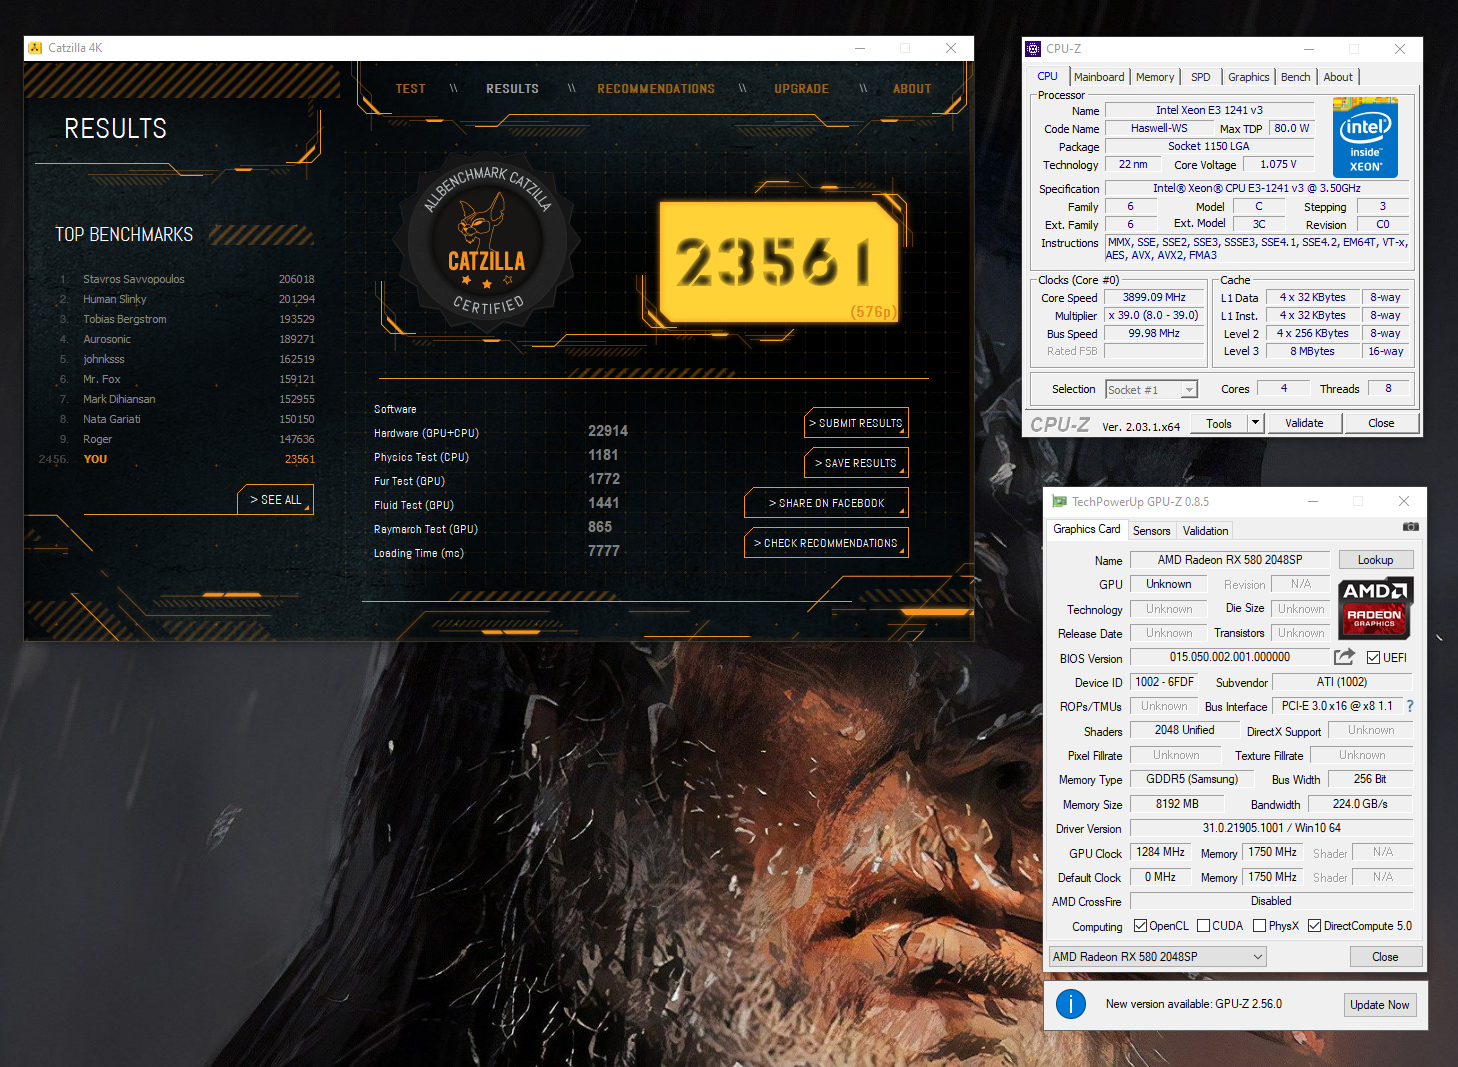Click the Memory Size value in GPU-Z
Image resolution: width=1458 pixels, height=1067 pixels.
pyautogui.click(x=1177, y=804)
